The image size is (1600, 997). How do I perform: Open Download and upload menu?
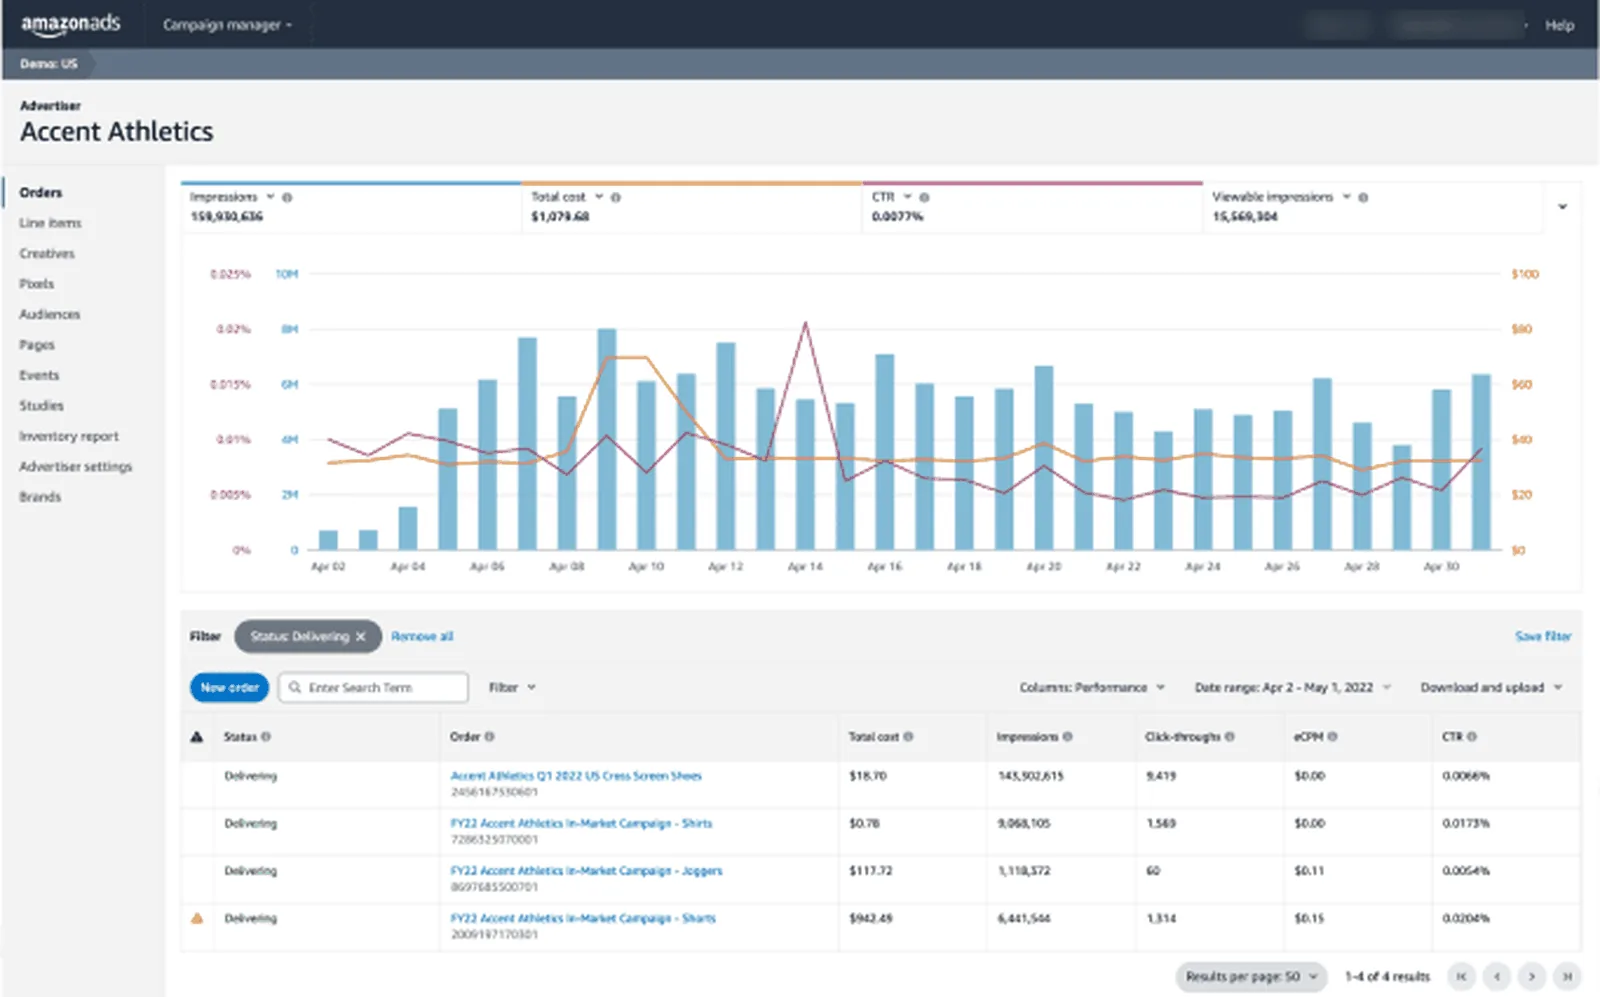[1491, 688]
